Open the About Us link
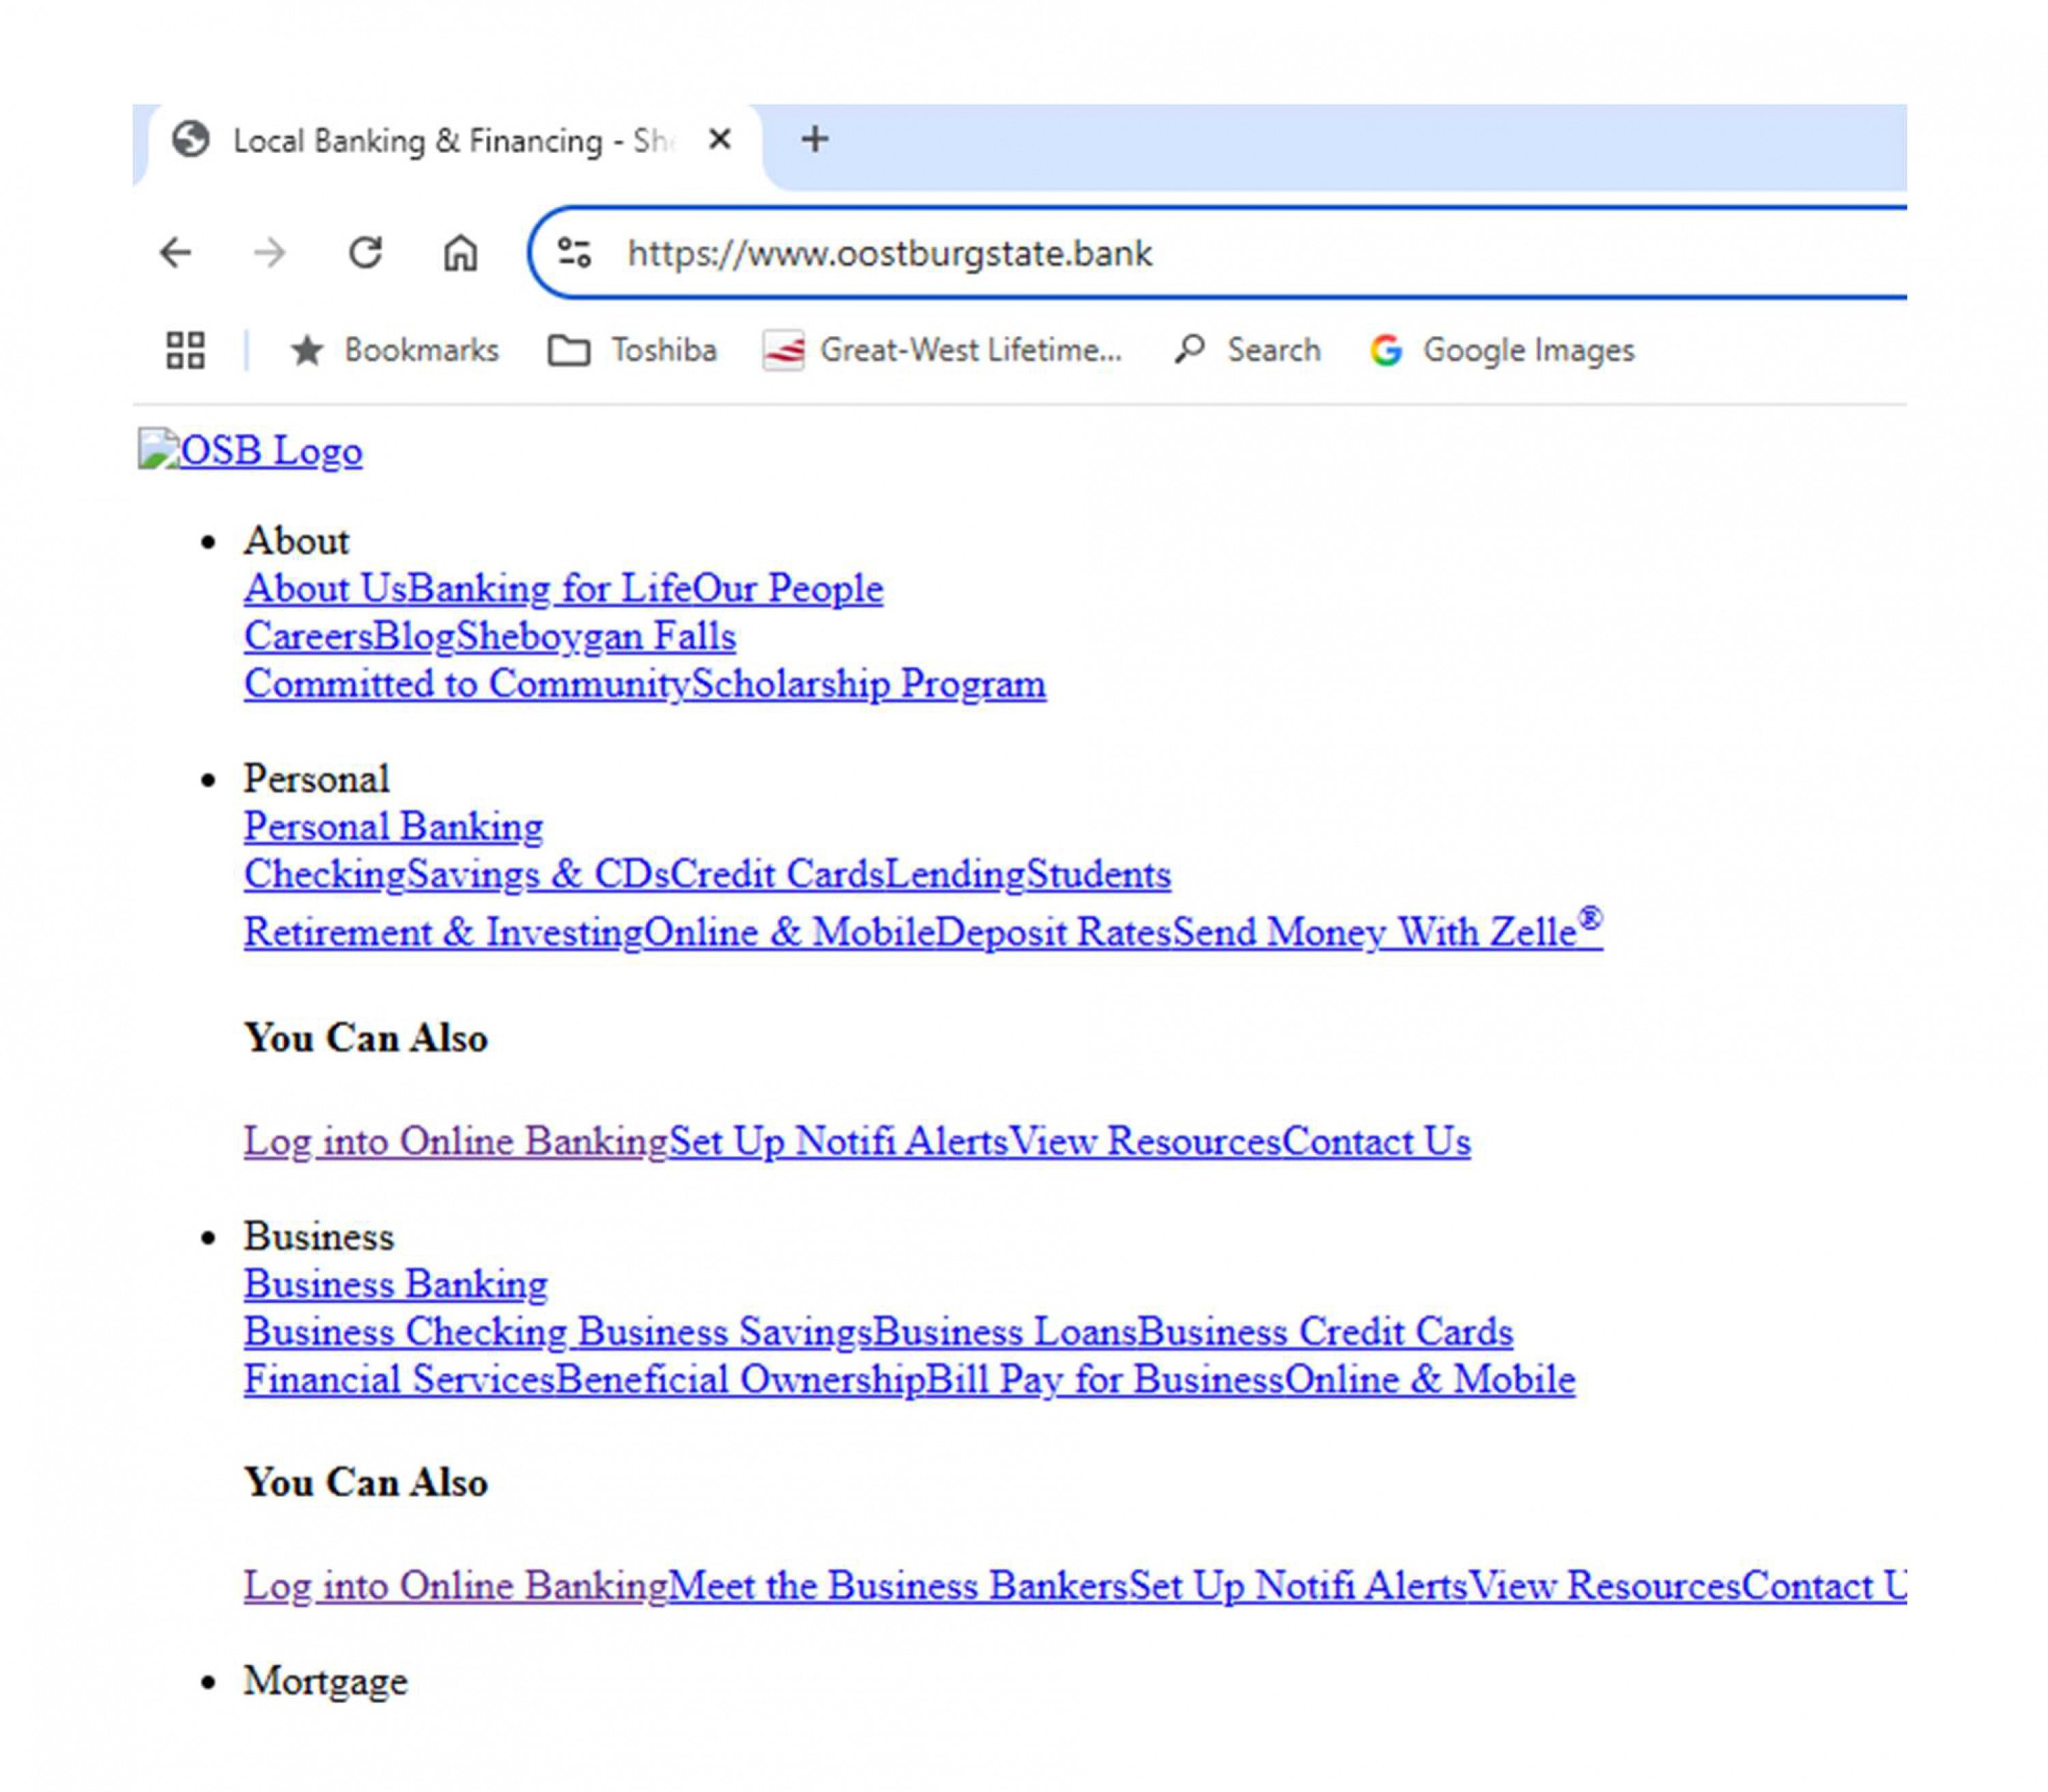The height and width of the screenshot is (1792, 2048). 325,588
